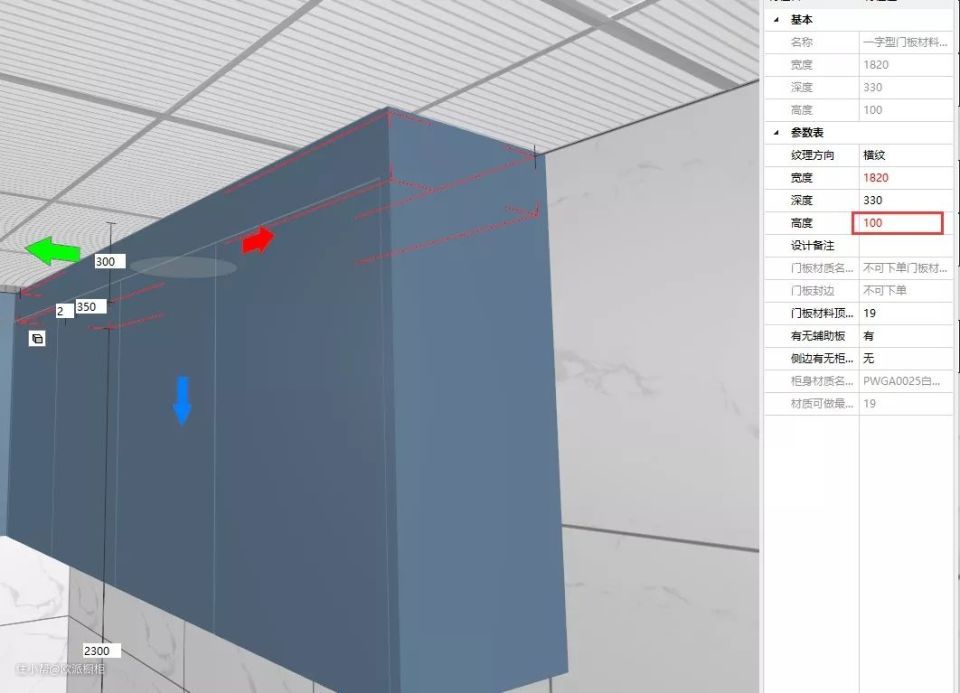Change the 有无辅助板 value 有

[x=905, y=336]
